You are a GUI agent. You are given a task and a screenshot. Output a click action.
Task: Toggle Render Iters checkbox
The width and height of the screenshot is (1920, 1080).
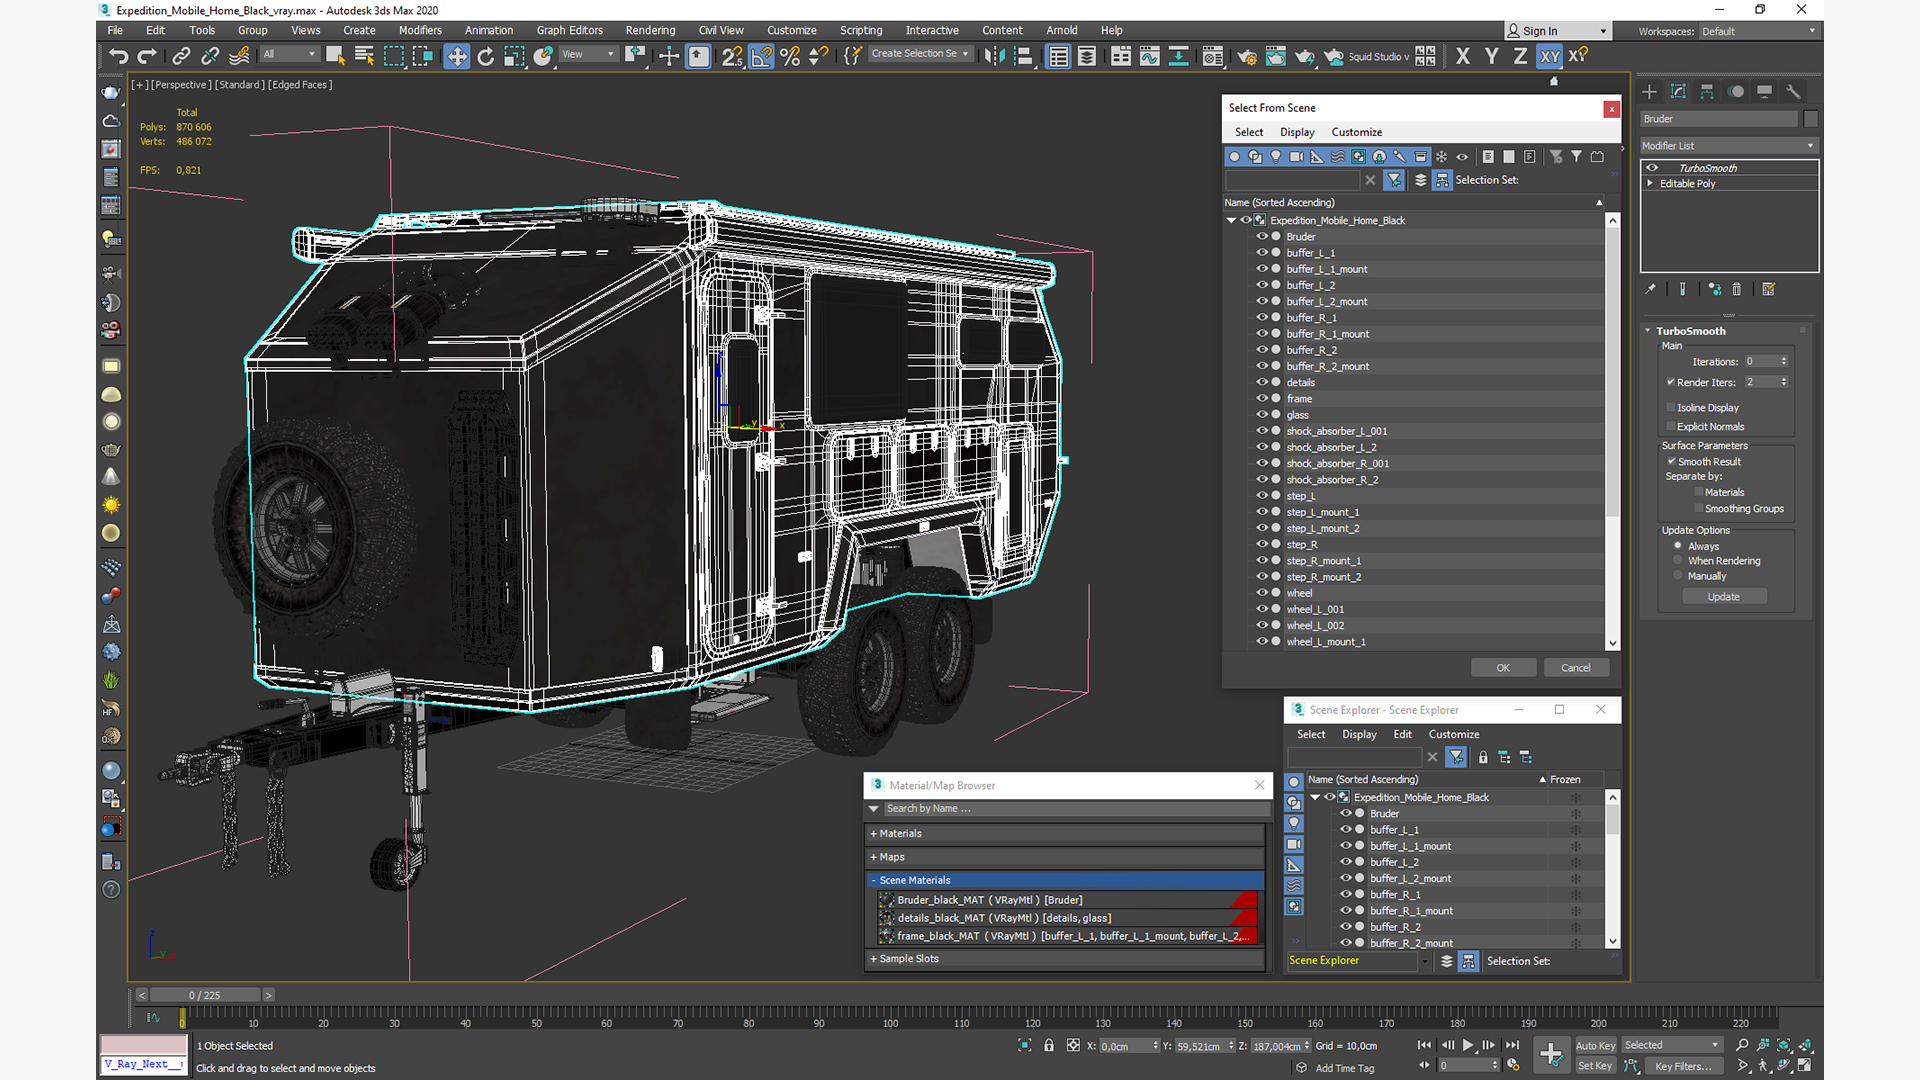pos(1671,382)
